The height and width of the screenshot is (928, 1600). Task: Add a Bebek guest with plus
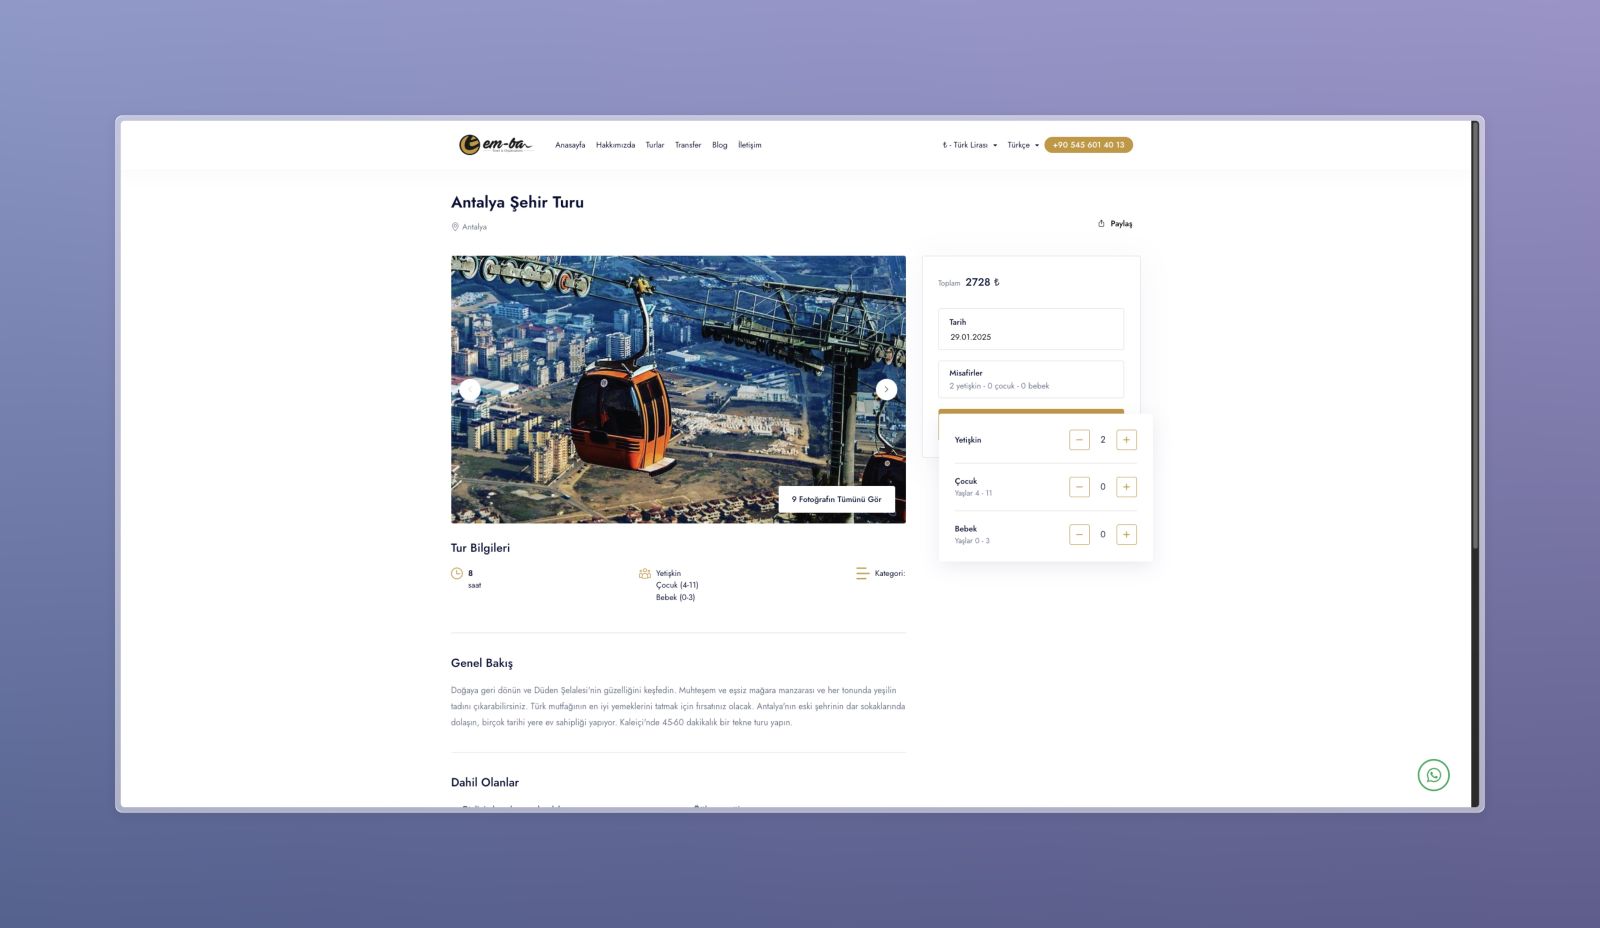(1126, 535)
